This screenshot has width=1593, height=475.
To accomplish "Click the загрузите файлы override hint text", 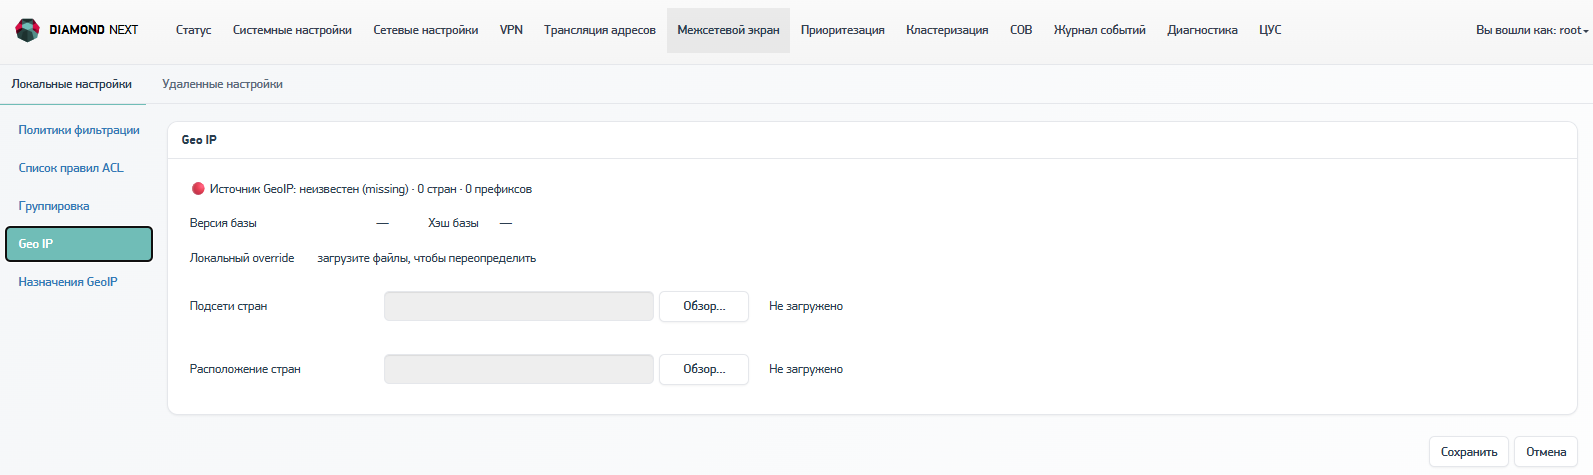I will 427,258.
